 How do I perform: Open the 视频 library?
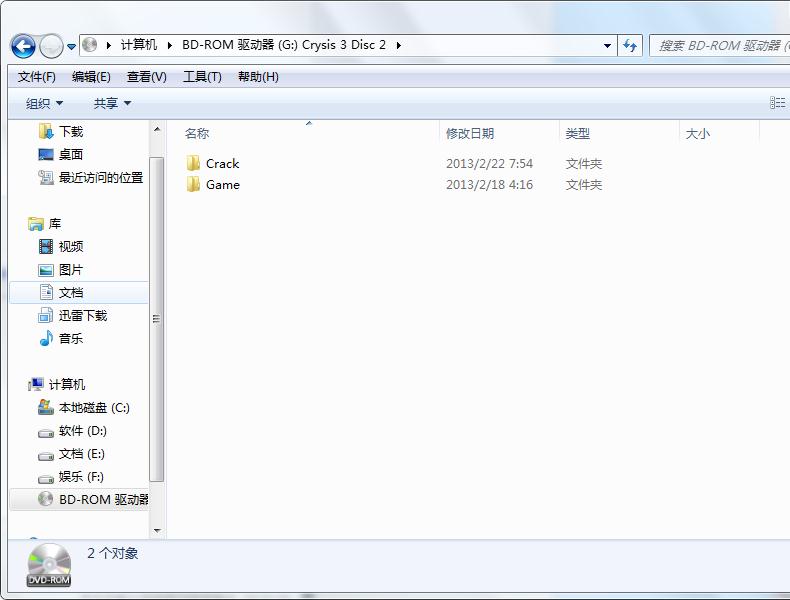[x=71, y=246]
